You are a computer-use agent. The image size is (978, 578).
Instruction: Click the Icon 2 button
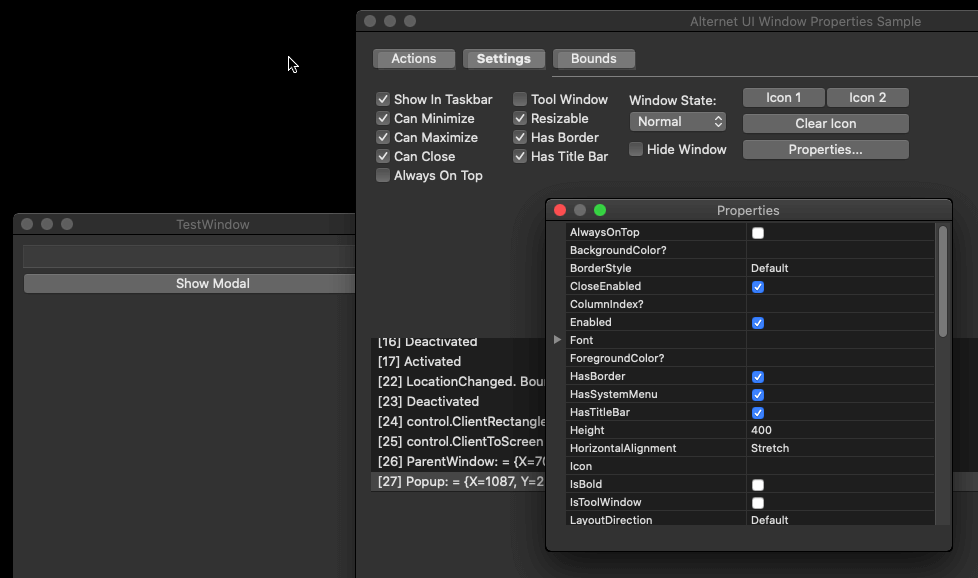click(867, 97)
